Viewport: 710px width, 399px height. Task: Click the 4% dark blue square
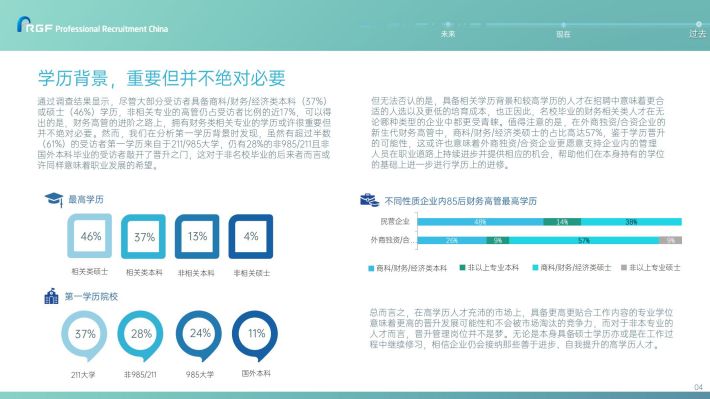pos(251,236)
